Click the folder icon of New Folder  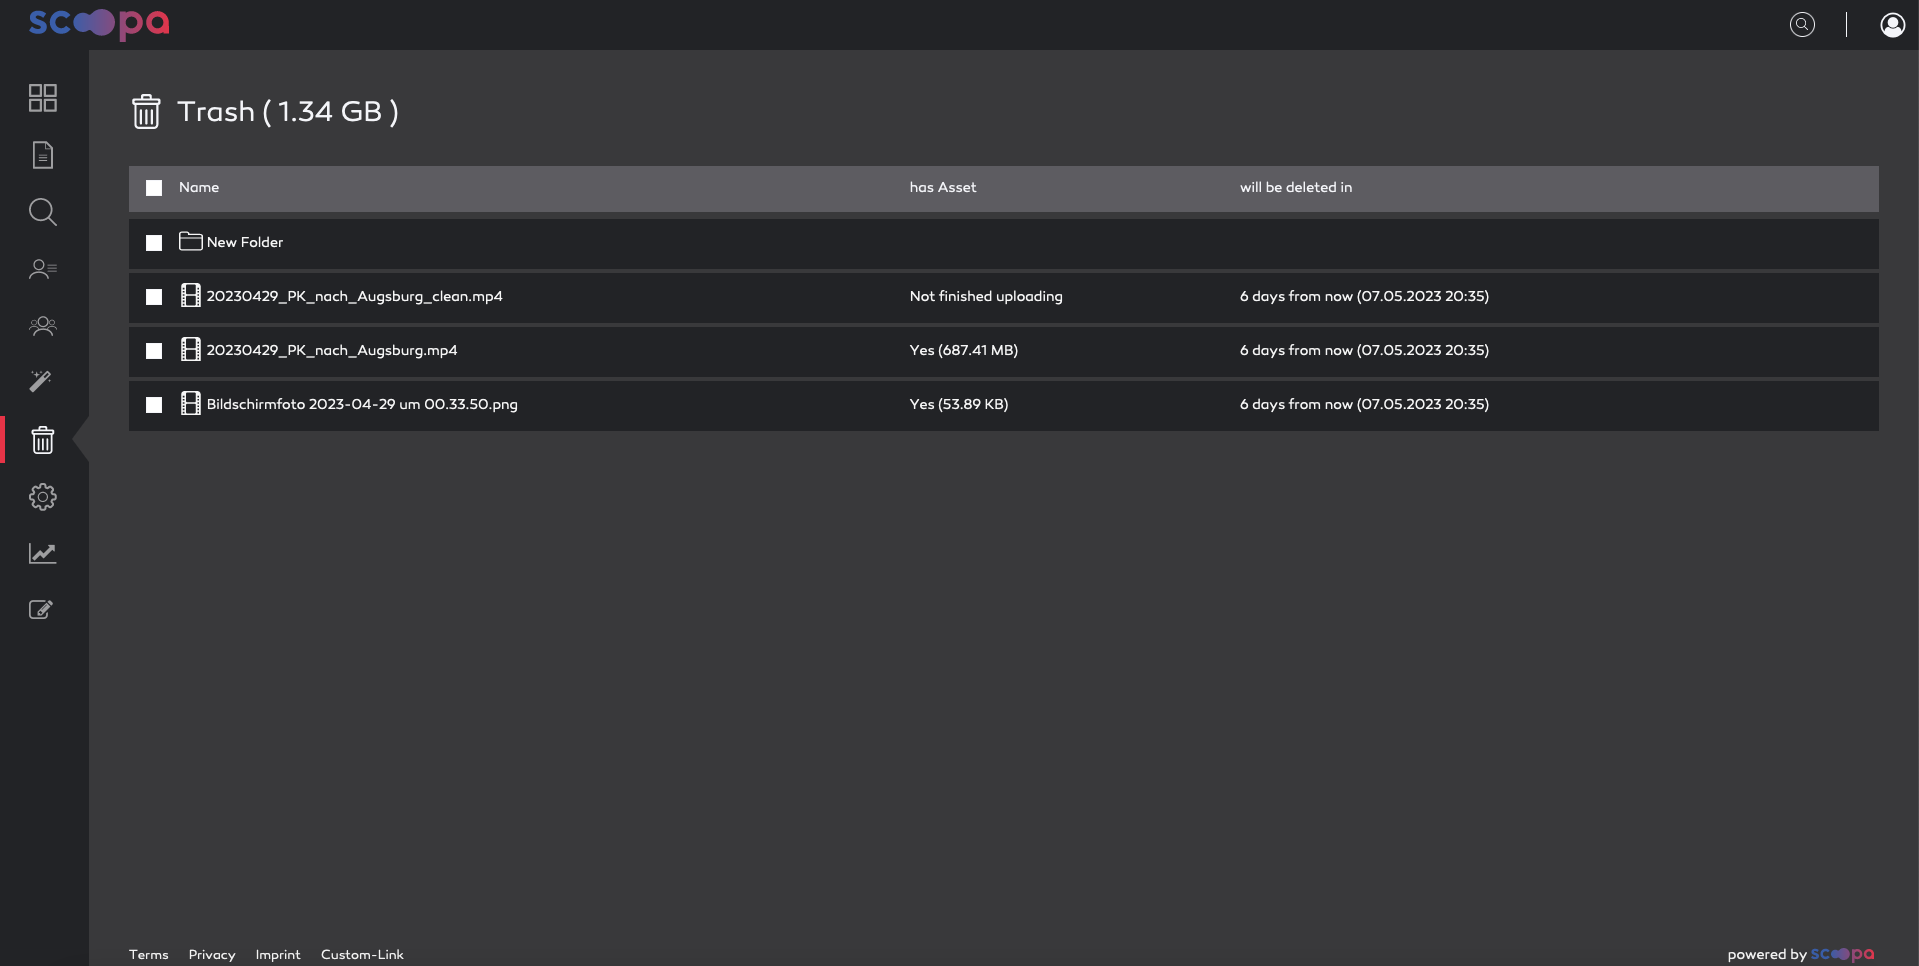[x=190, y=241]
